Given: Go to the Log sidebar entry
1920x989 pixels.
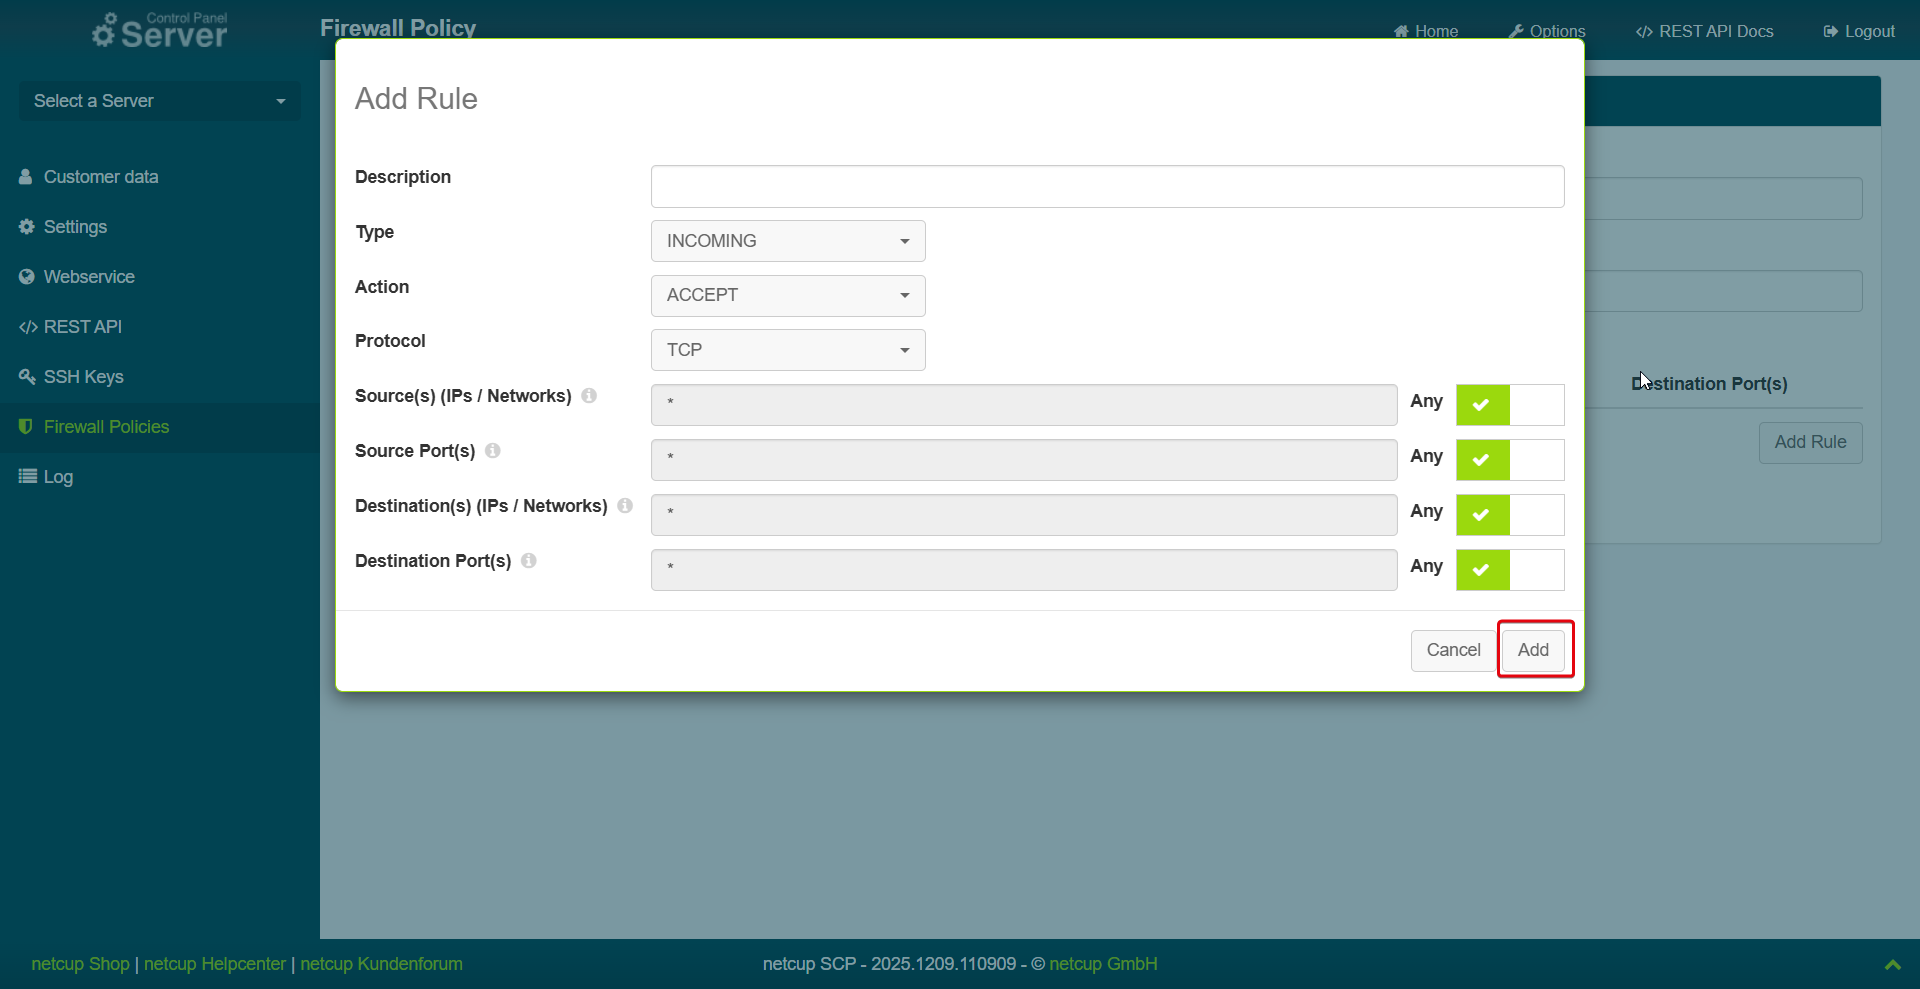Looking at the screenshot, I should coord(57,477).
